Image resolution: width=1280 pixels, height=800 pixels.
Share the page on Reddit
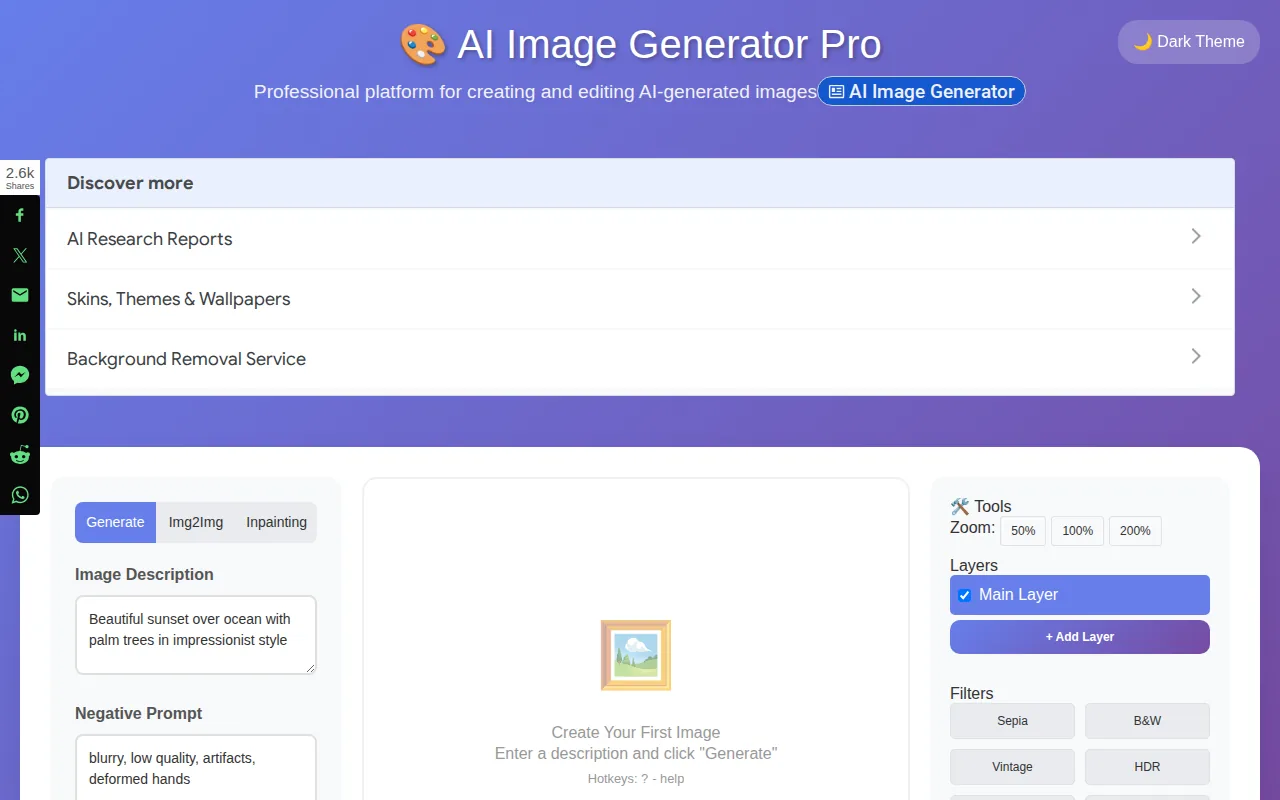(20, 455)
